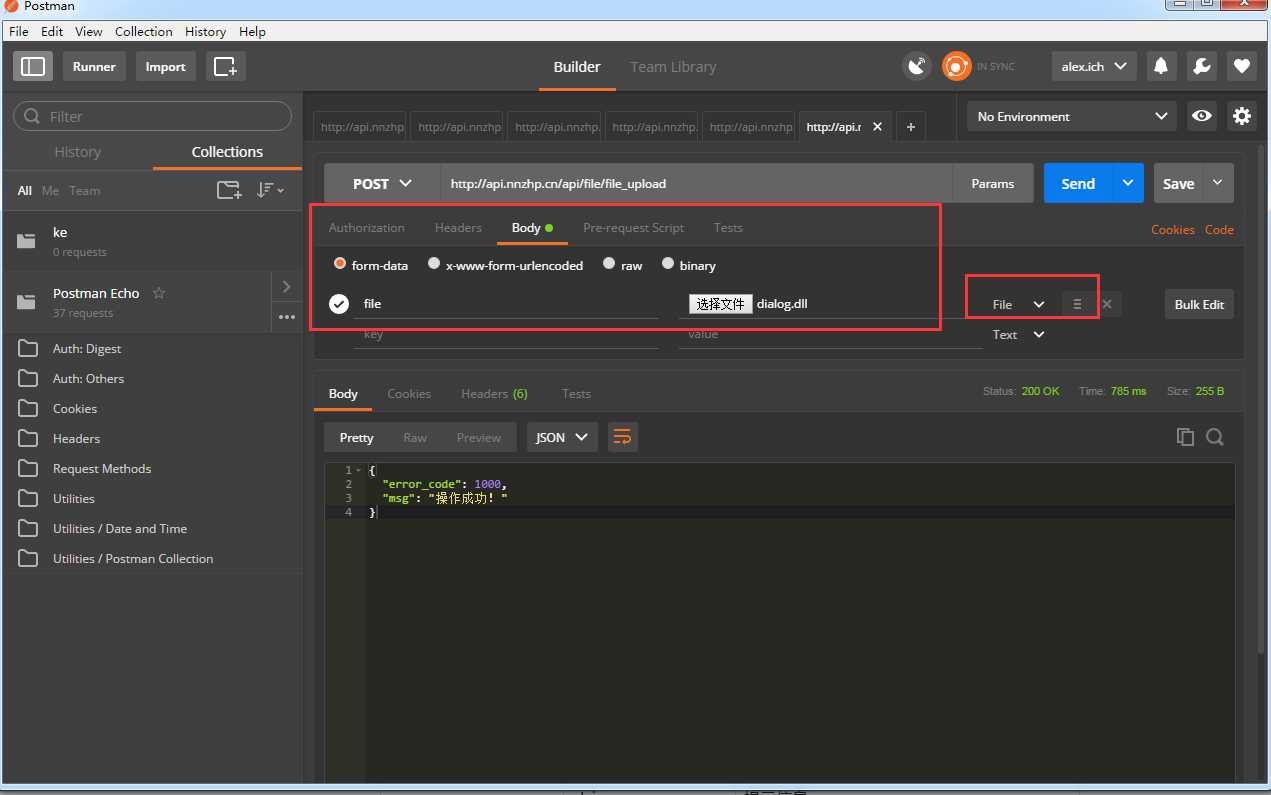Open the Collection menu
The height and width of the screenshot is (795, 1271).
(143, 31)
